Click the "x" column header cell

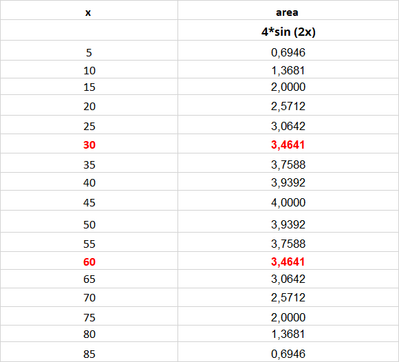coord(89,10)
